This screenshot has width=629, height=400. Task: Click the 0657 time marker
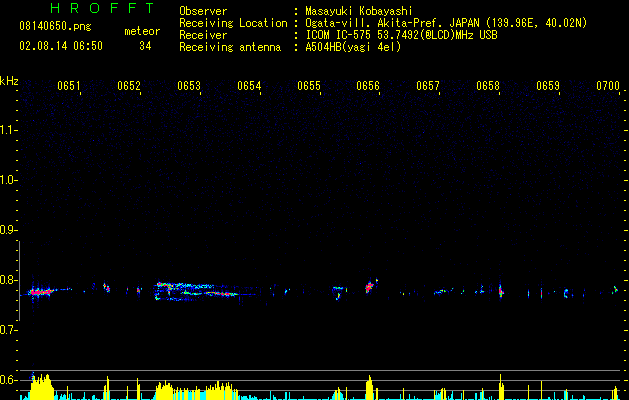pos(428,85)
